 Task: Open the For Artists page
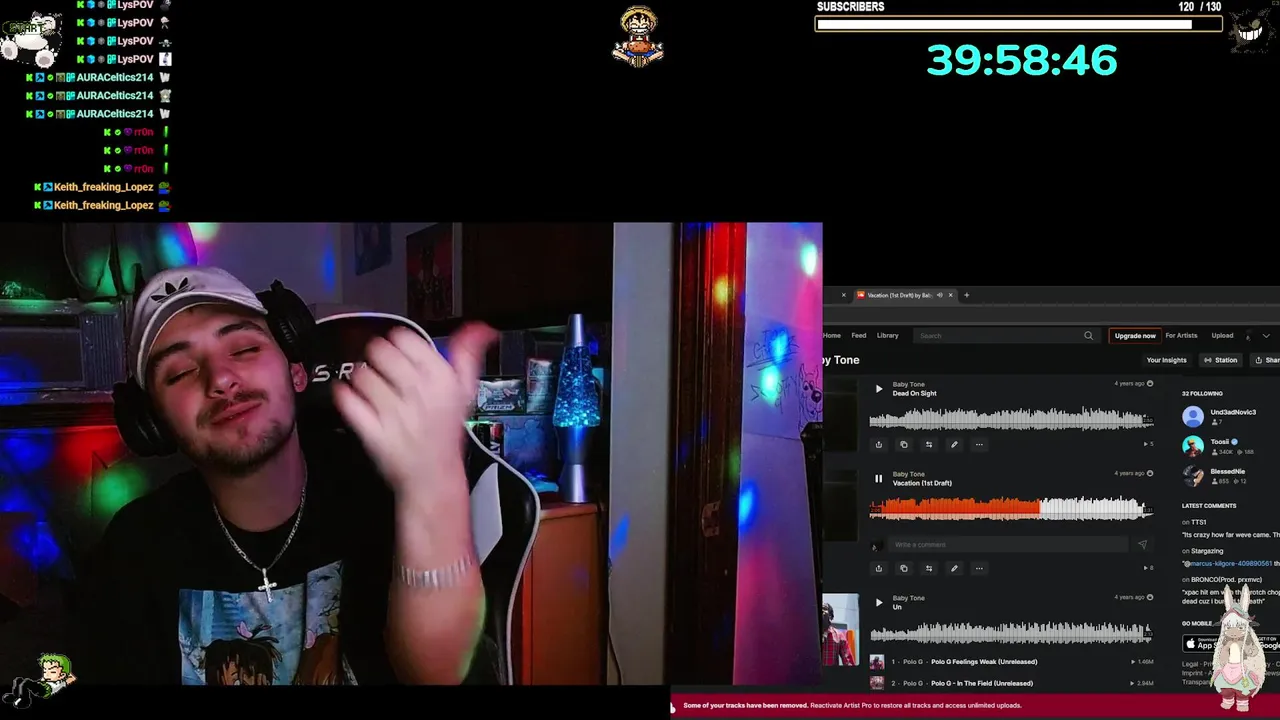(x=1181, y=335)
